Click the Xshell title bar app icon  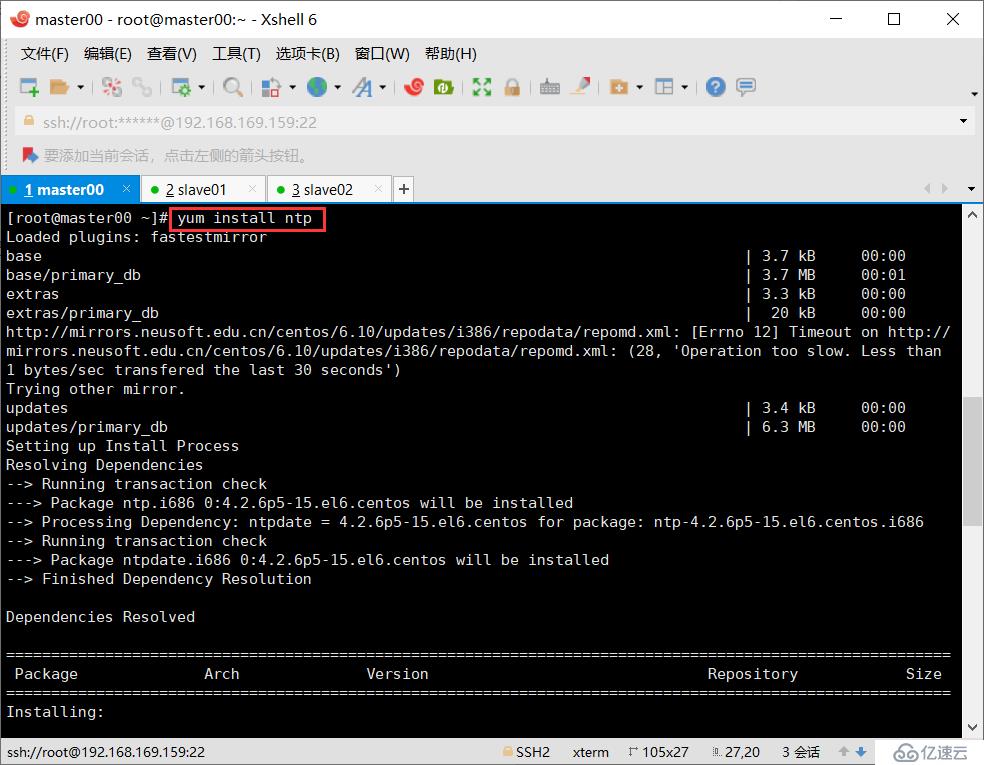[19, 19]
